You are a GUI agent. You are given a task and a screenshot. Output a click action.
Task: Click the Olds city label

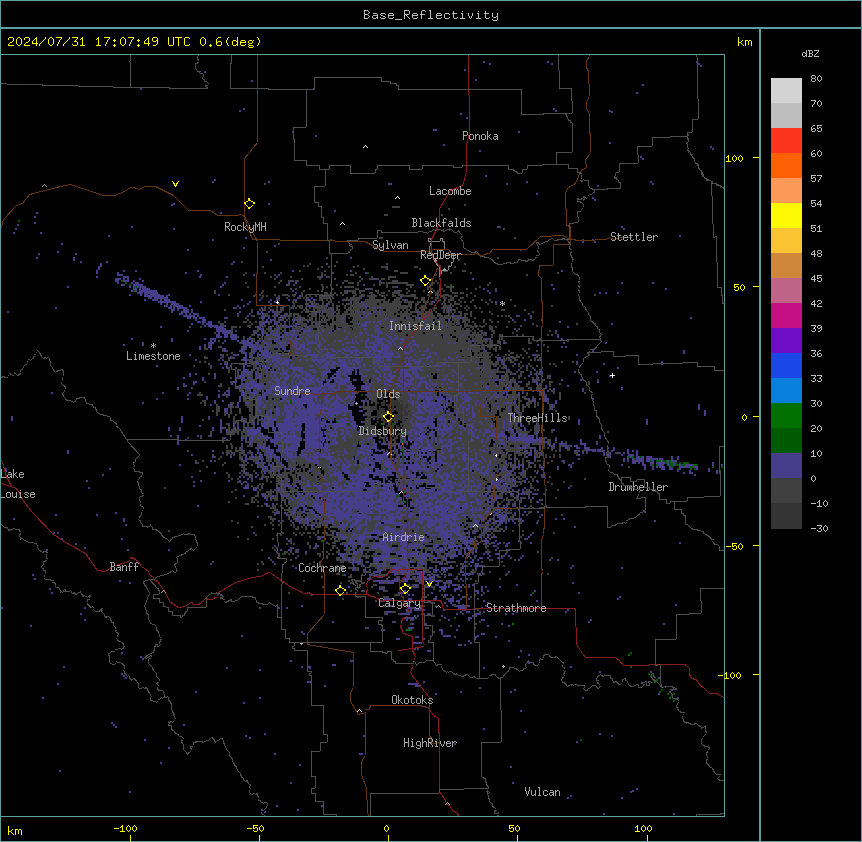tap(388, 394)
